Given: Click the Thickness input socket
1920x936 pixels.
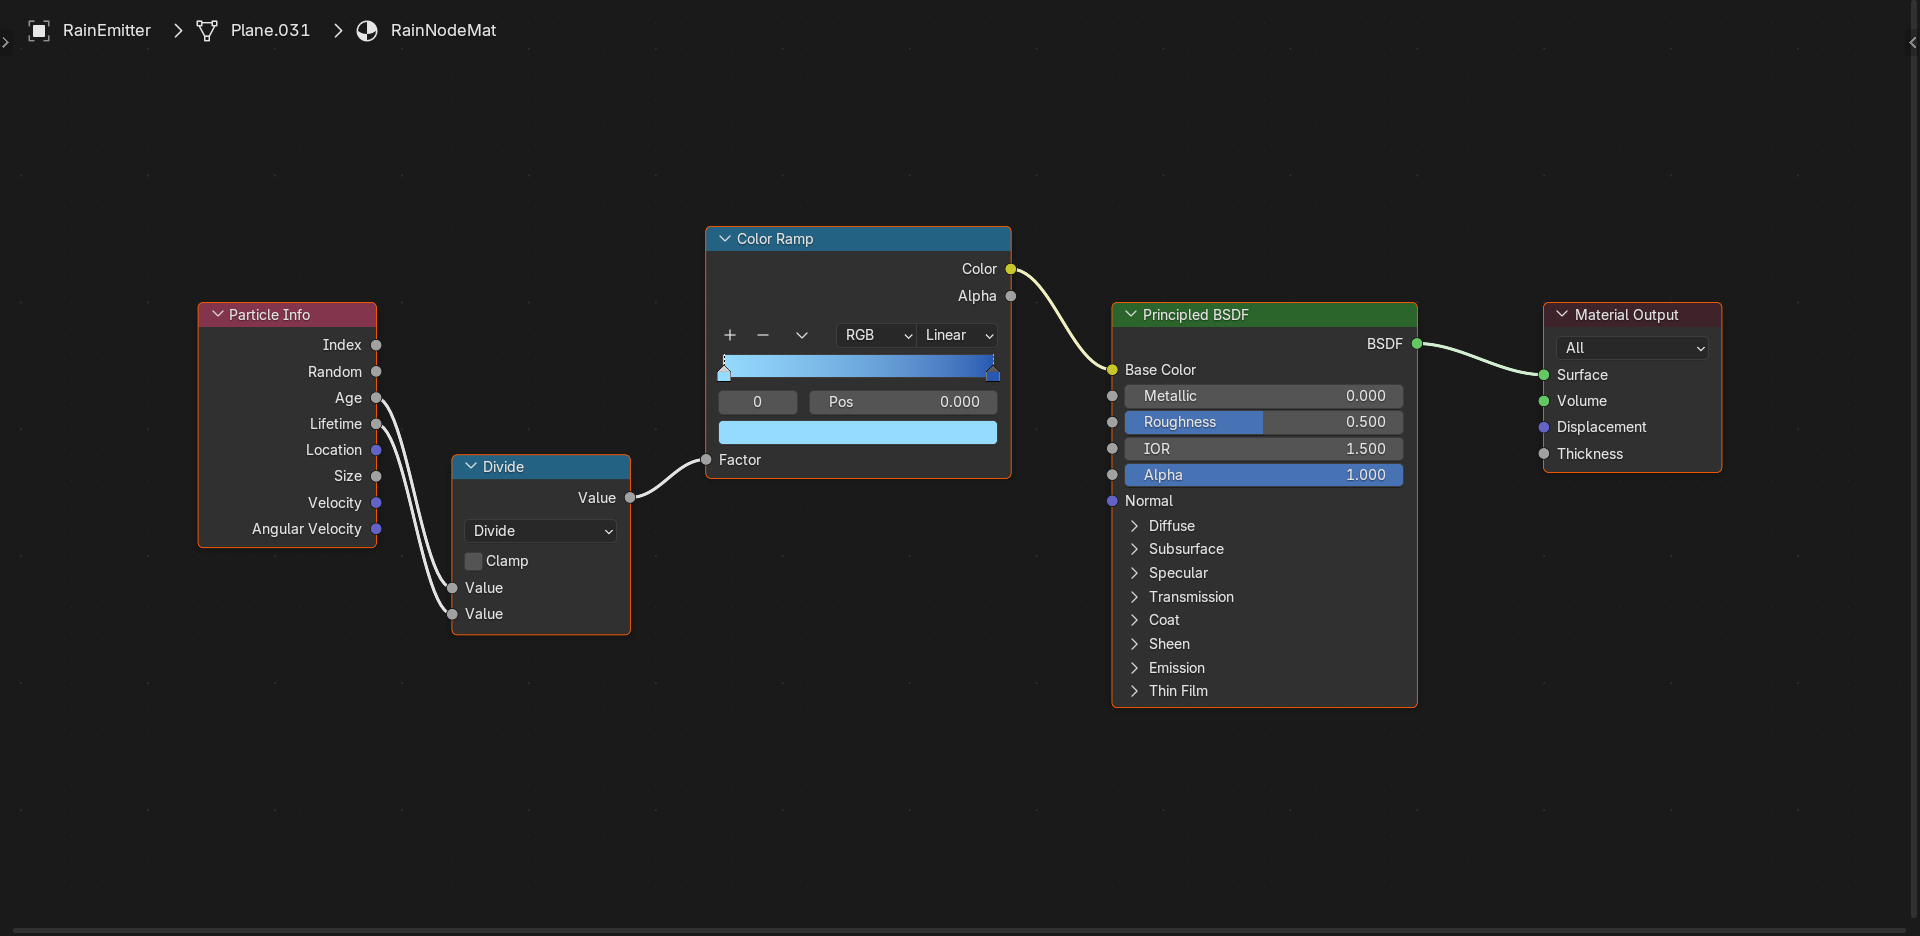Looking at the screenshot, I should coord(1544,454).
